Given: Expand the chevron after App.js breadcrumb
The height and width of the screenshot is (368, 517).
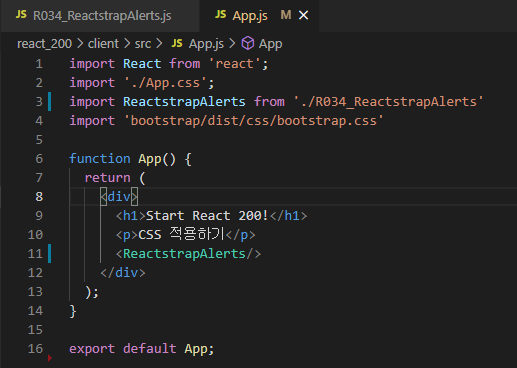Looking at the screenshot, I should pyautogui.click(x=232, y=43).
